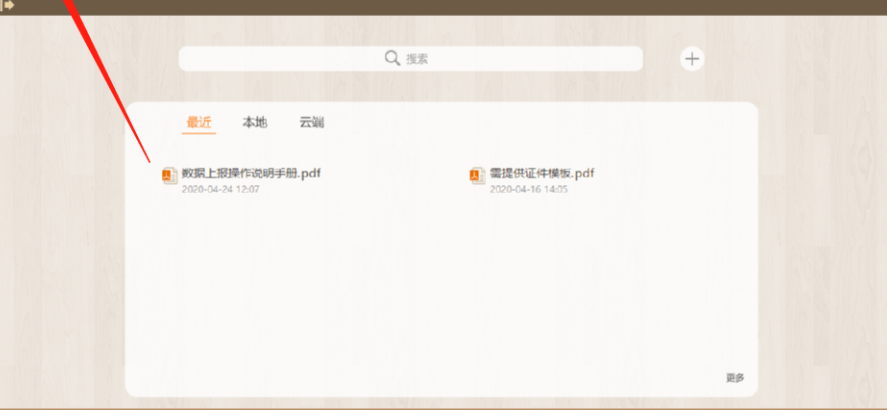
Task: Click the orange underline beneath 最近
Action: [x=199, y=133]
